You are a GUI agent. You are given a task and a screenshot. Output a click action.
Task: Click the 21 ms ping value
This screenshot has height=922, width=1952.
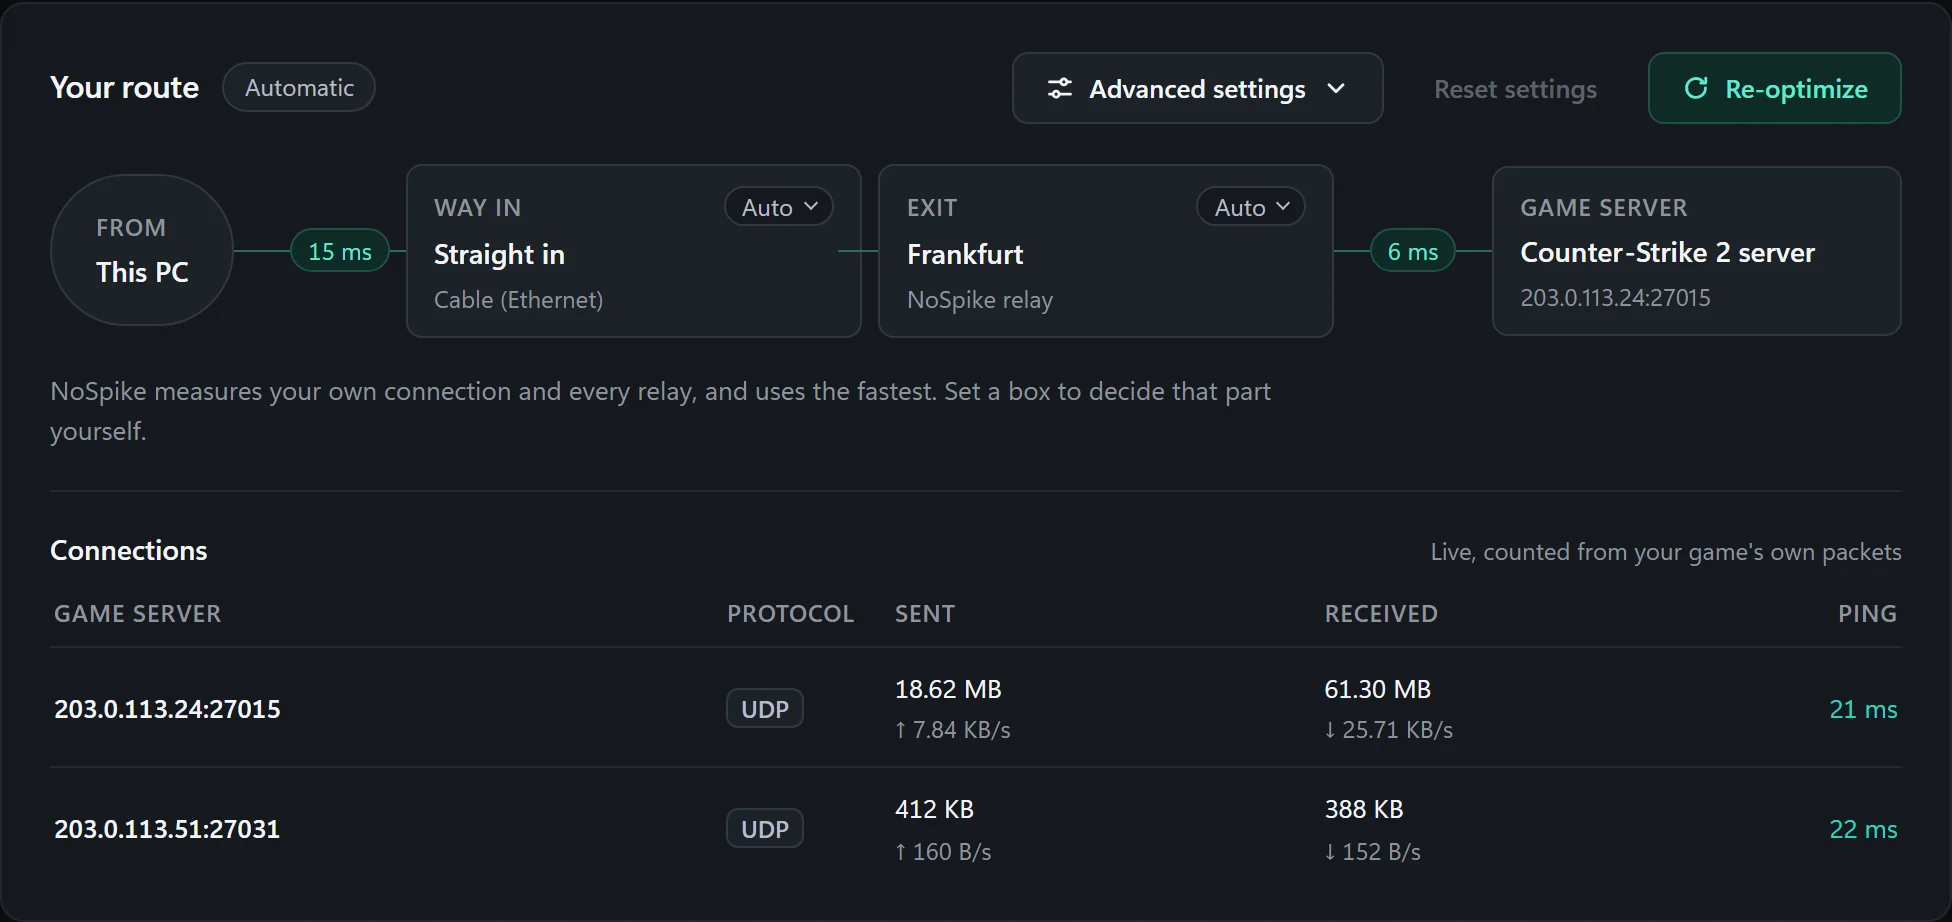[1863, 709]
